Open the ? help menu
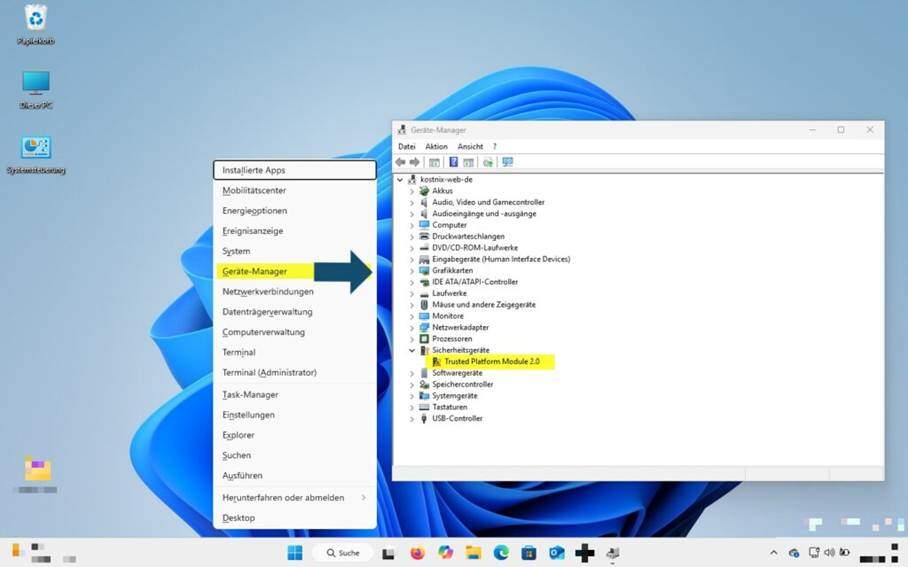The width and height of the screenshot is (908, 567). [495, 147]
